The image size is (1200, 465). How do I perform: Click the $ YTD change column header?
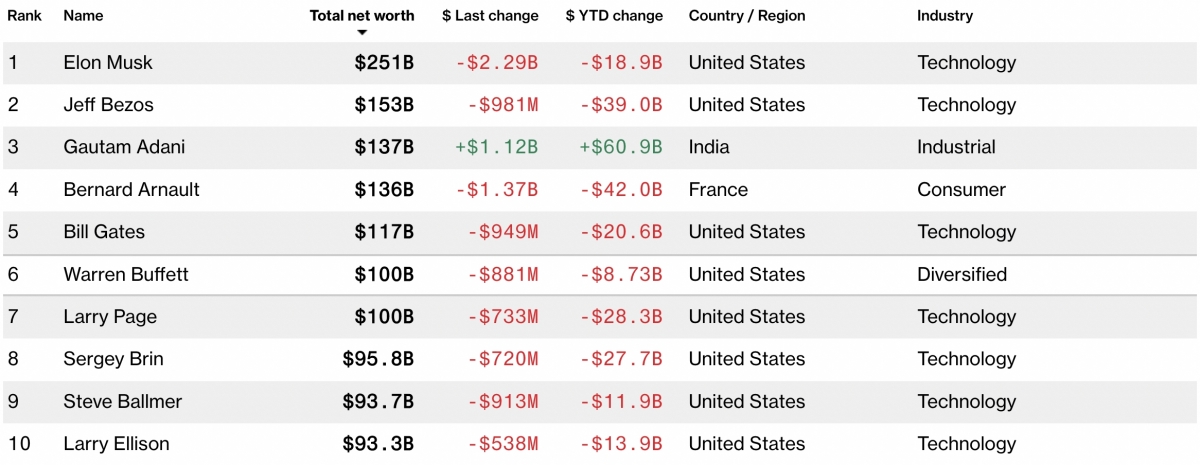613,16
